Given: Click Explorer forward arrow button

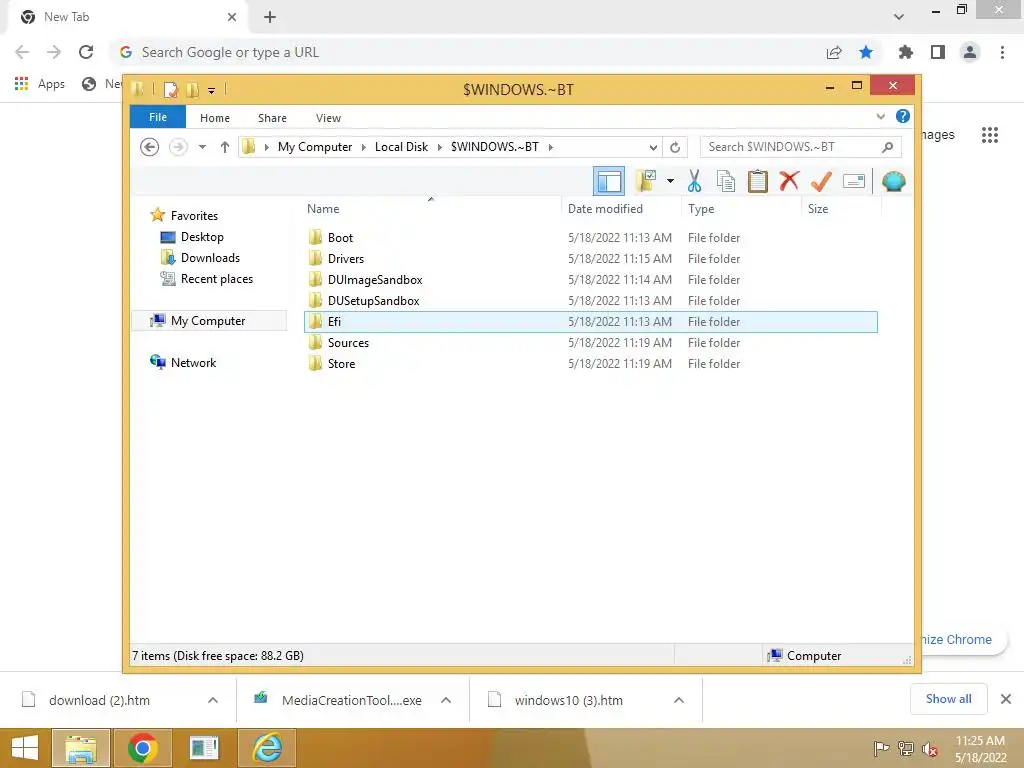Looking at the screenshot, I should [x=178, y=147].
